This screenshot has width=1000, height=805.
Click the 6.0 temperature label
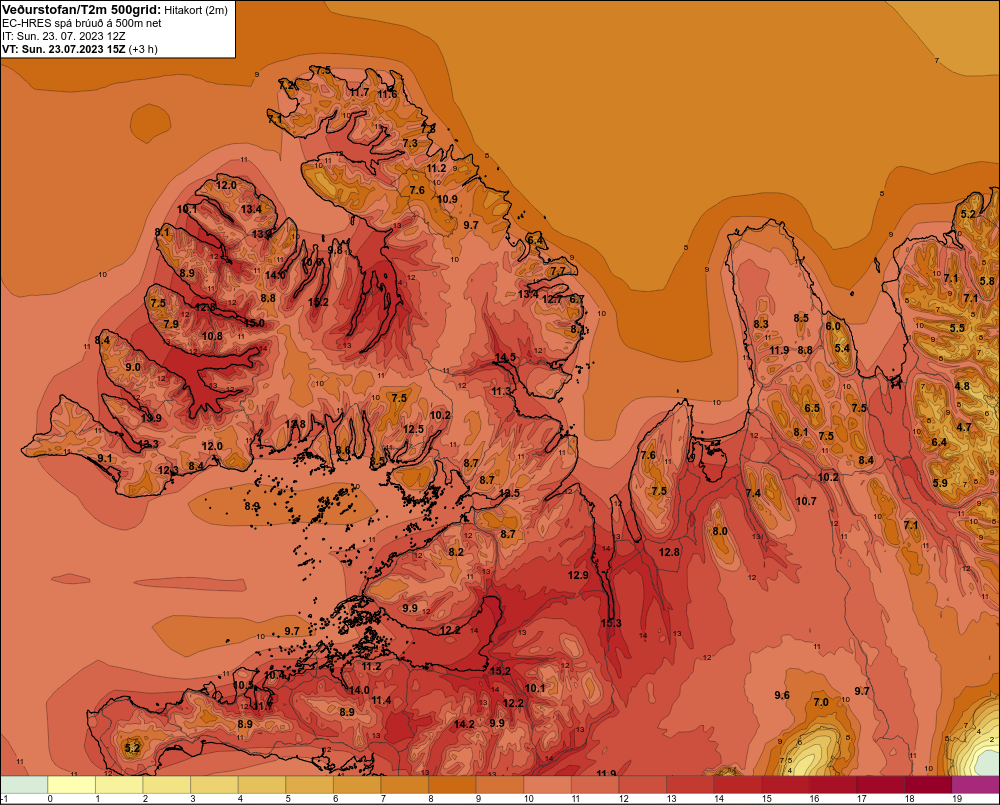point(833,326)
